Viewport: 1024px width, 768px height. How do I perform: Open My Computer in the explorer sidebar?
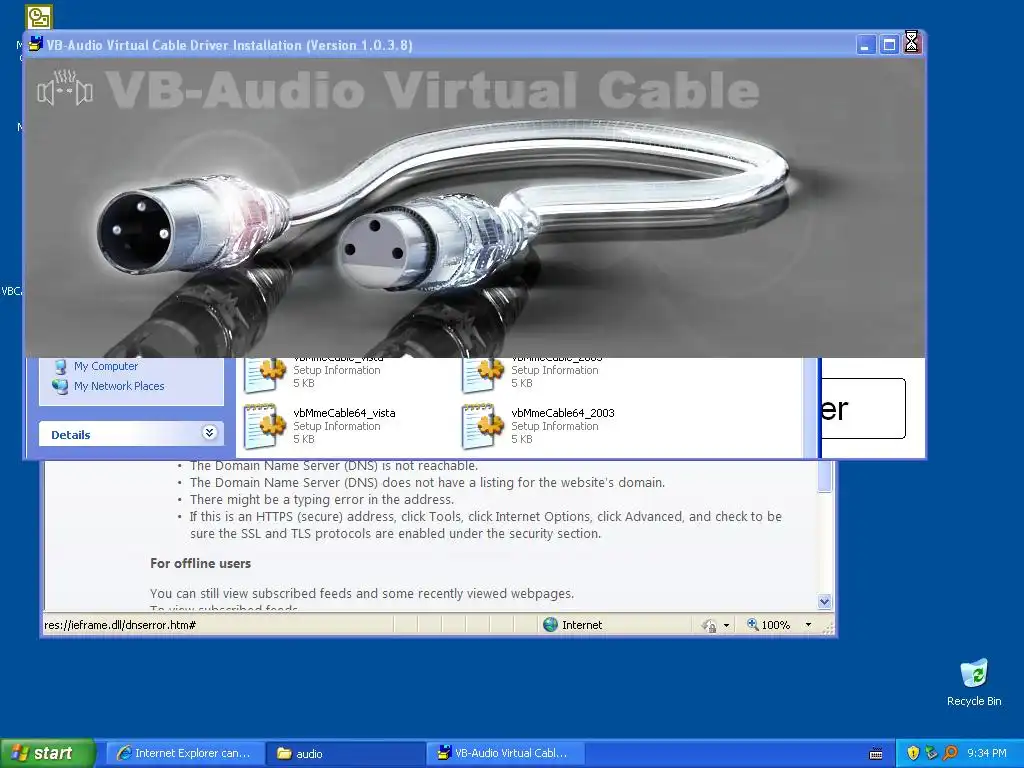(x=106, y=366)
